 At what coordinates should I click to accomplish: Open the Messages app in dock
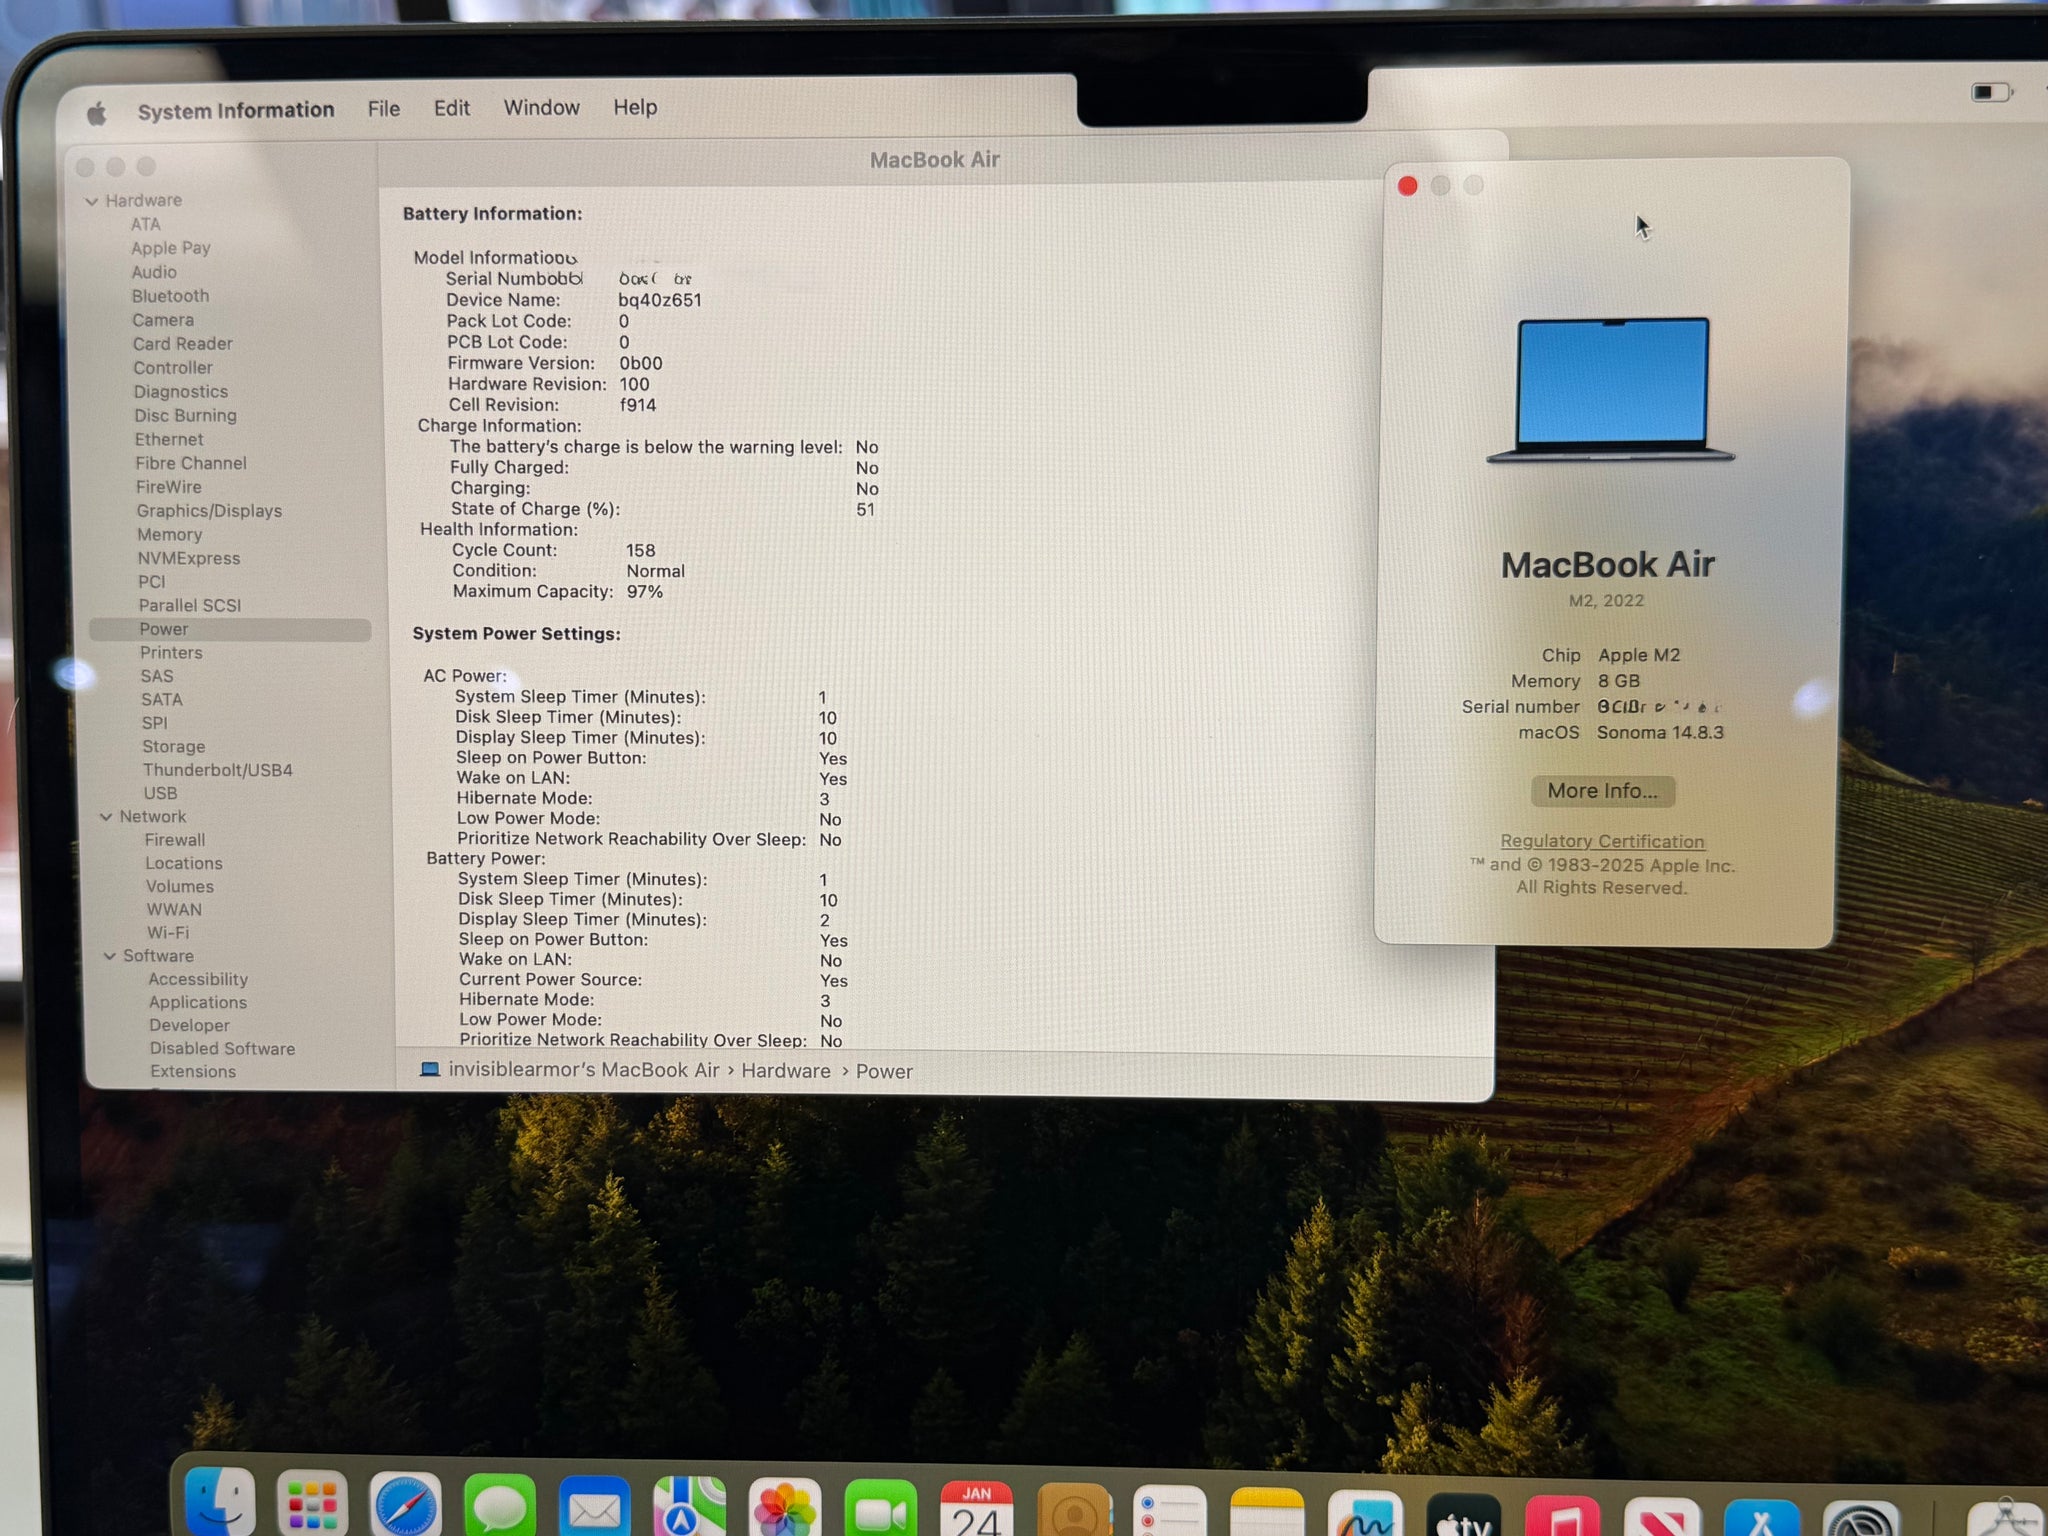point(499,1507)
